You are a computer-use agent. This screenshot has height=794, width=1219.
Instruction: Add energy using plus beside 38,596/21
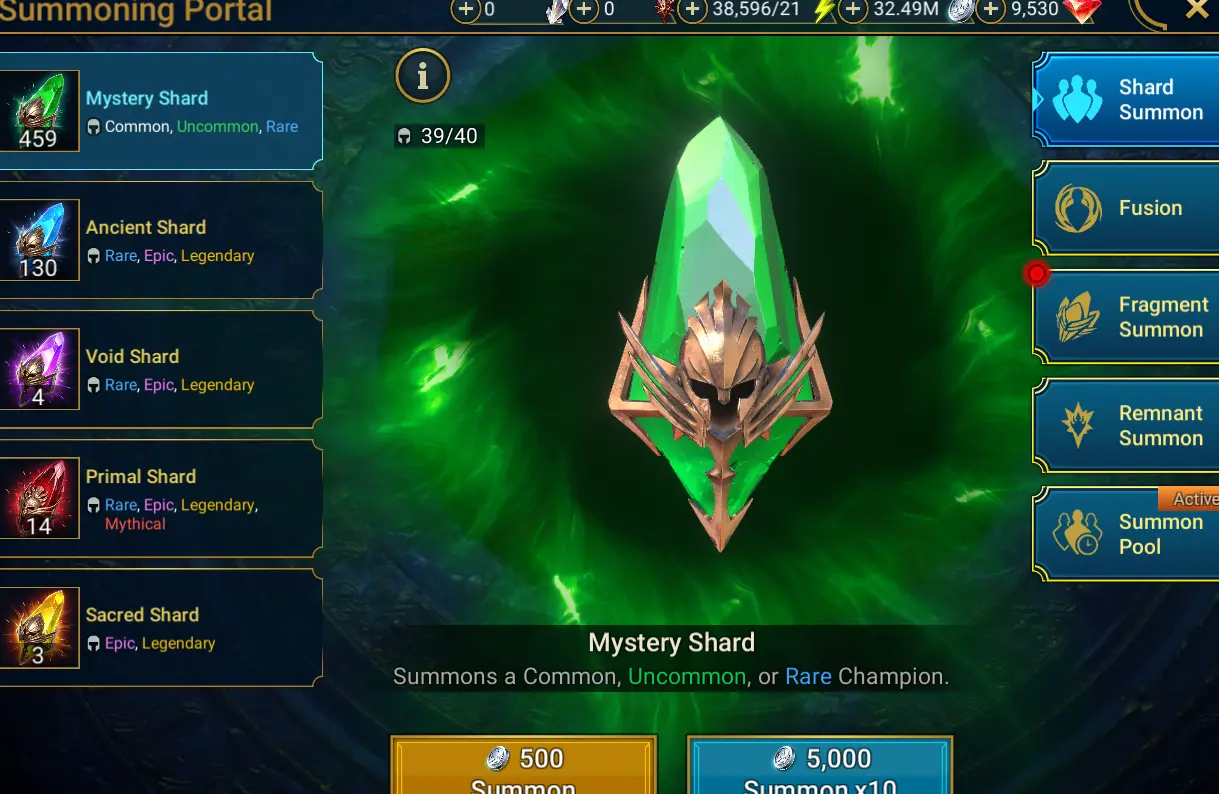[x=692, y=11]
